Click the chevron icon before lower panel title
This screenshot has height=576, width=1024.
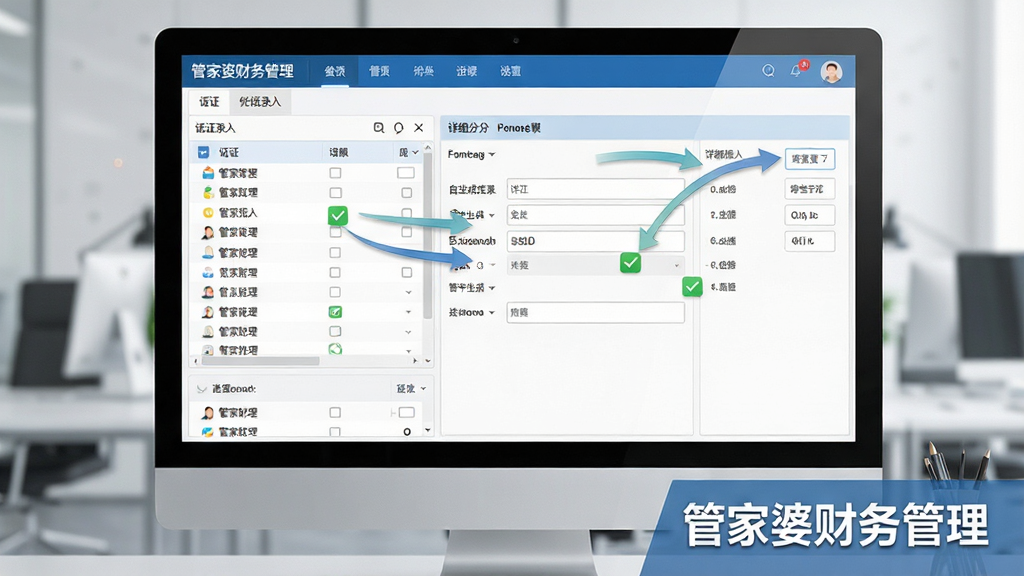[201, 389]
